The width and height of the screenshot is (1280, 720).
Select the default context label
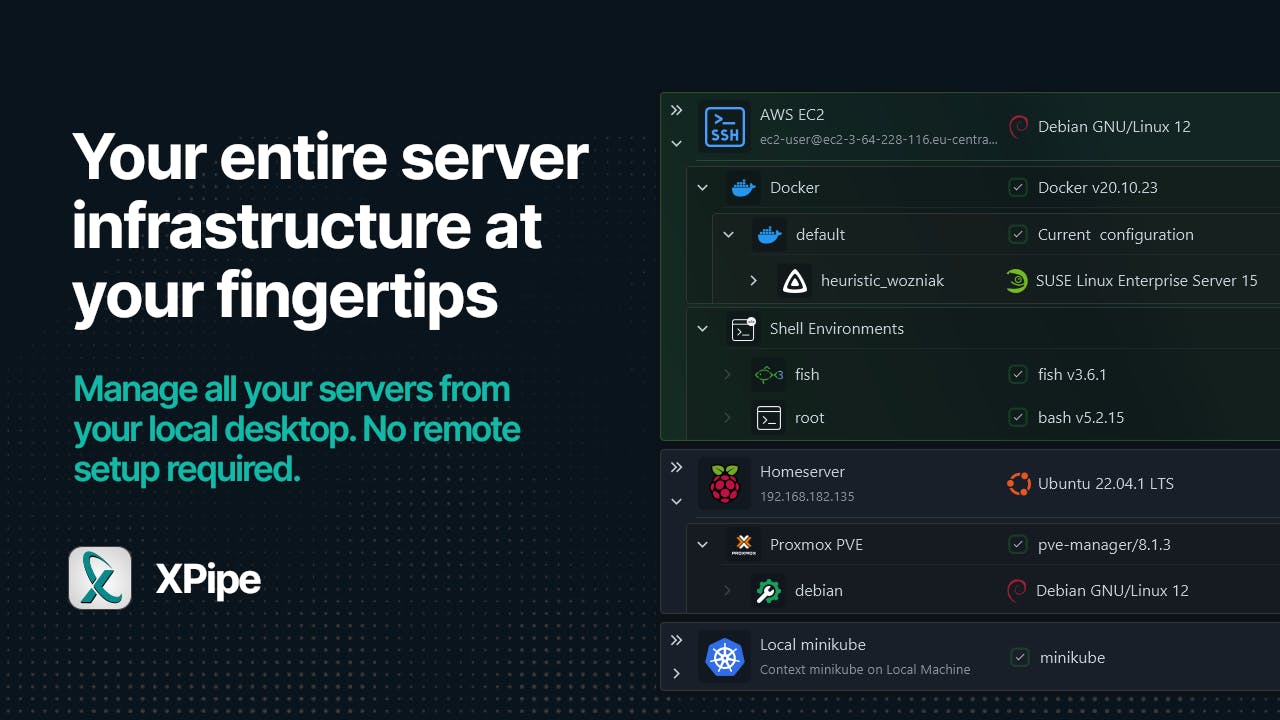(821, 235)
